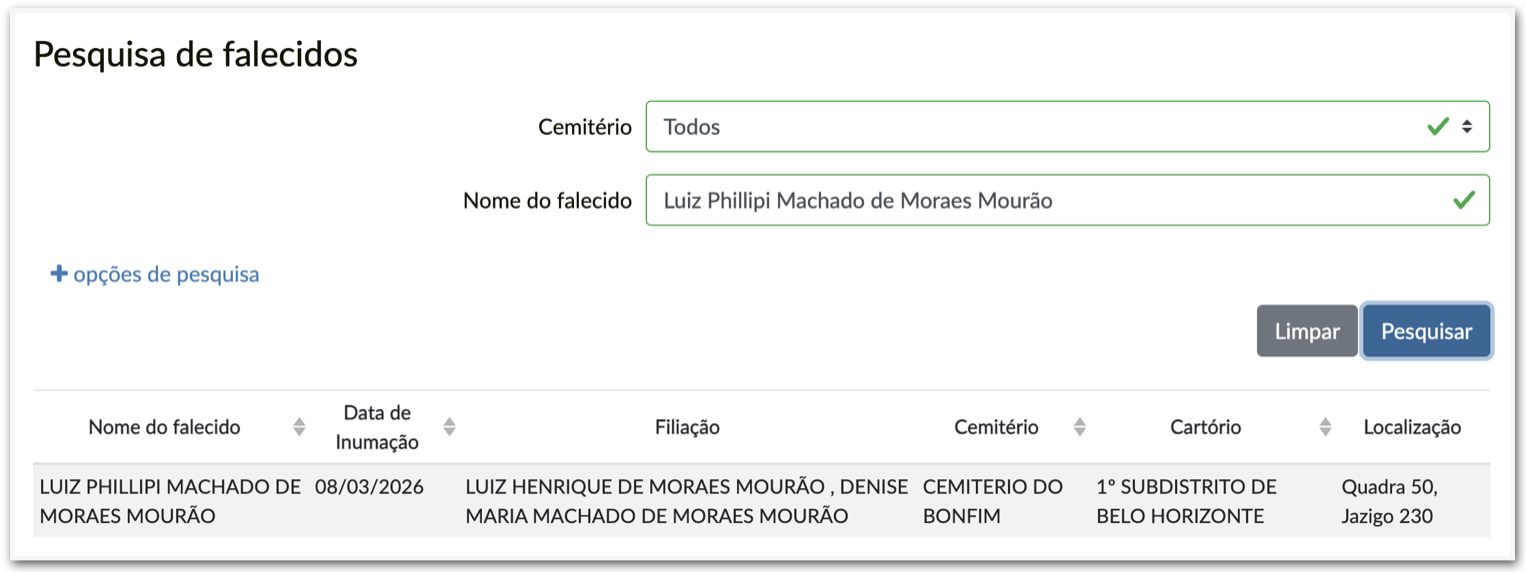Select result LUIZ PHILLIPI MACHADO DE MORAES MOURÃO
The width and height of the screenshot is (1526, 572).
click(169, 501)
